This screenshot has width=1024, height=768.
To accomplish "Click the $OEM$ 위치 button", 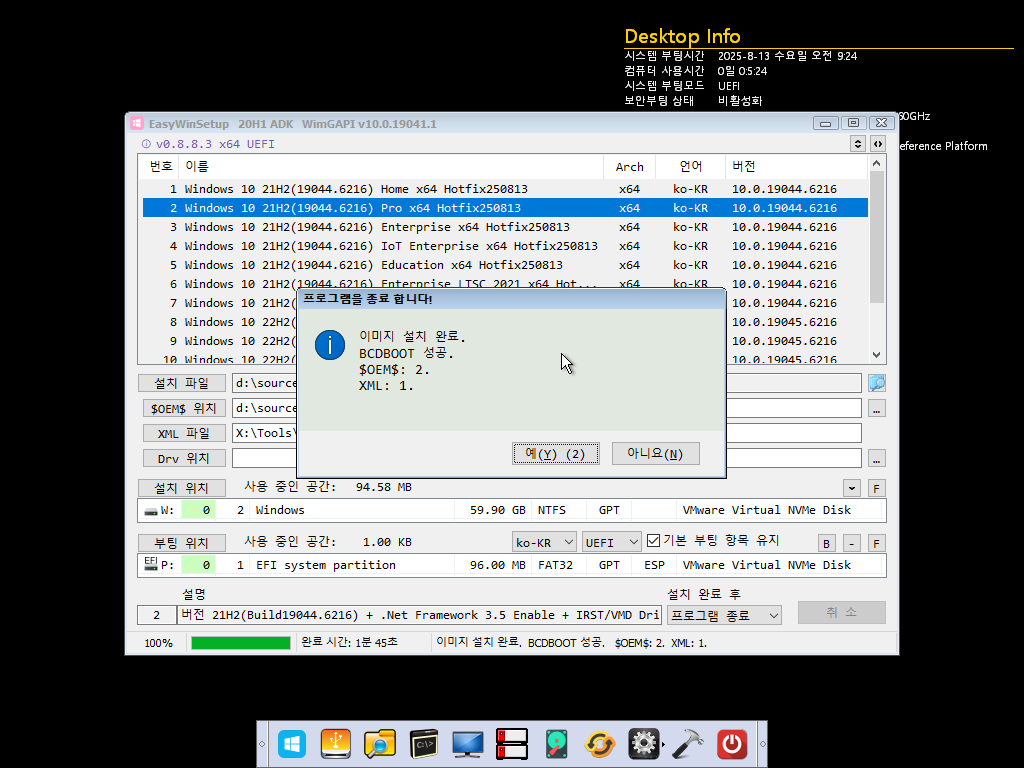I will [184, 408].
